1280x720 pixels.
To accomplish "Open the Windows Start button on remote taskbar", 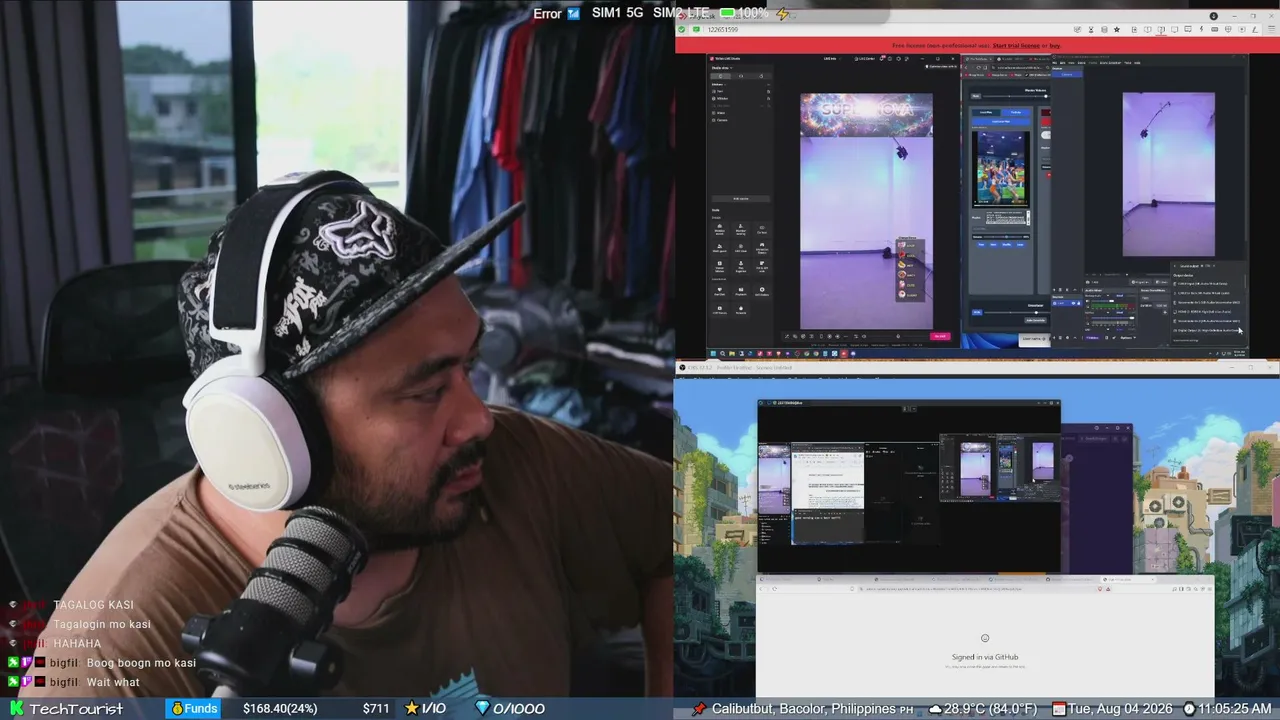I will 713,353.
